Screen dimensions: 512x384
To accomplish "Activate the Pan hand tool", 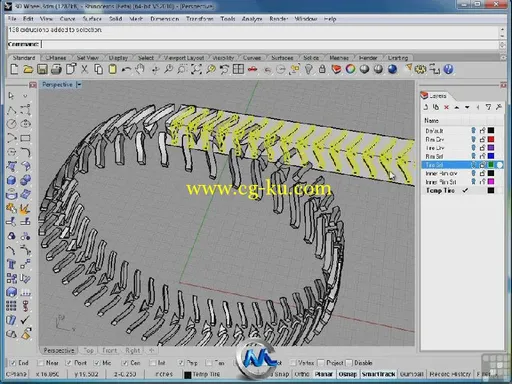I will 140,69.
